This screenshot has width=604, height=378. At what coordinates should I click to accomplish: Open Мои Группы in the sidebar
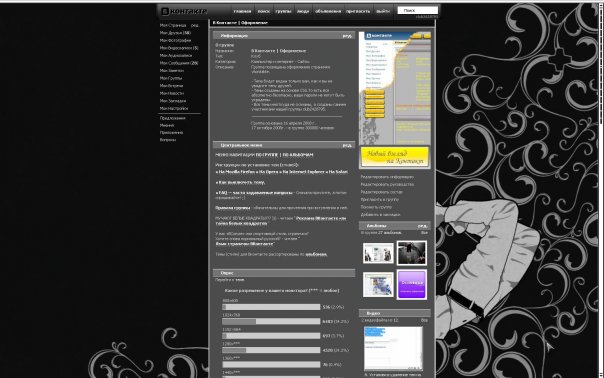[171, 78]
